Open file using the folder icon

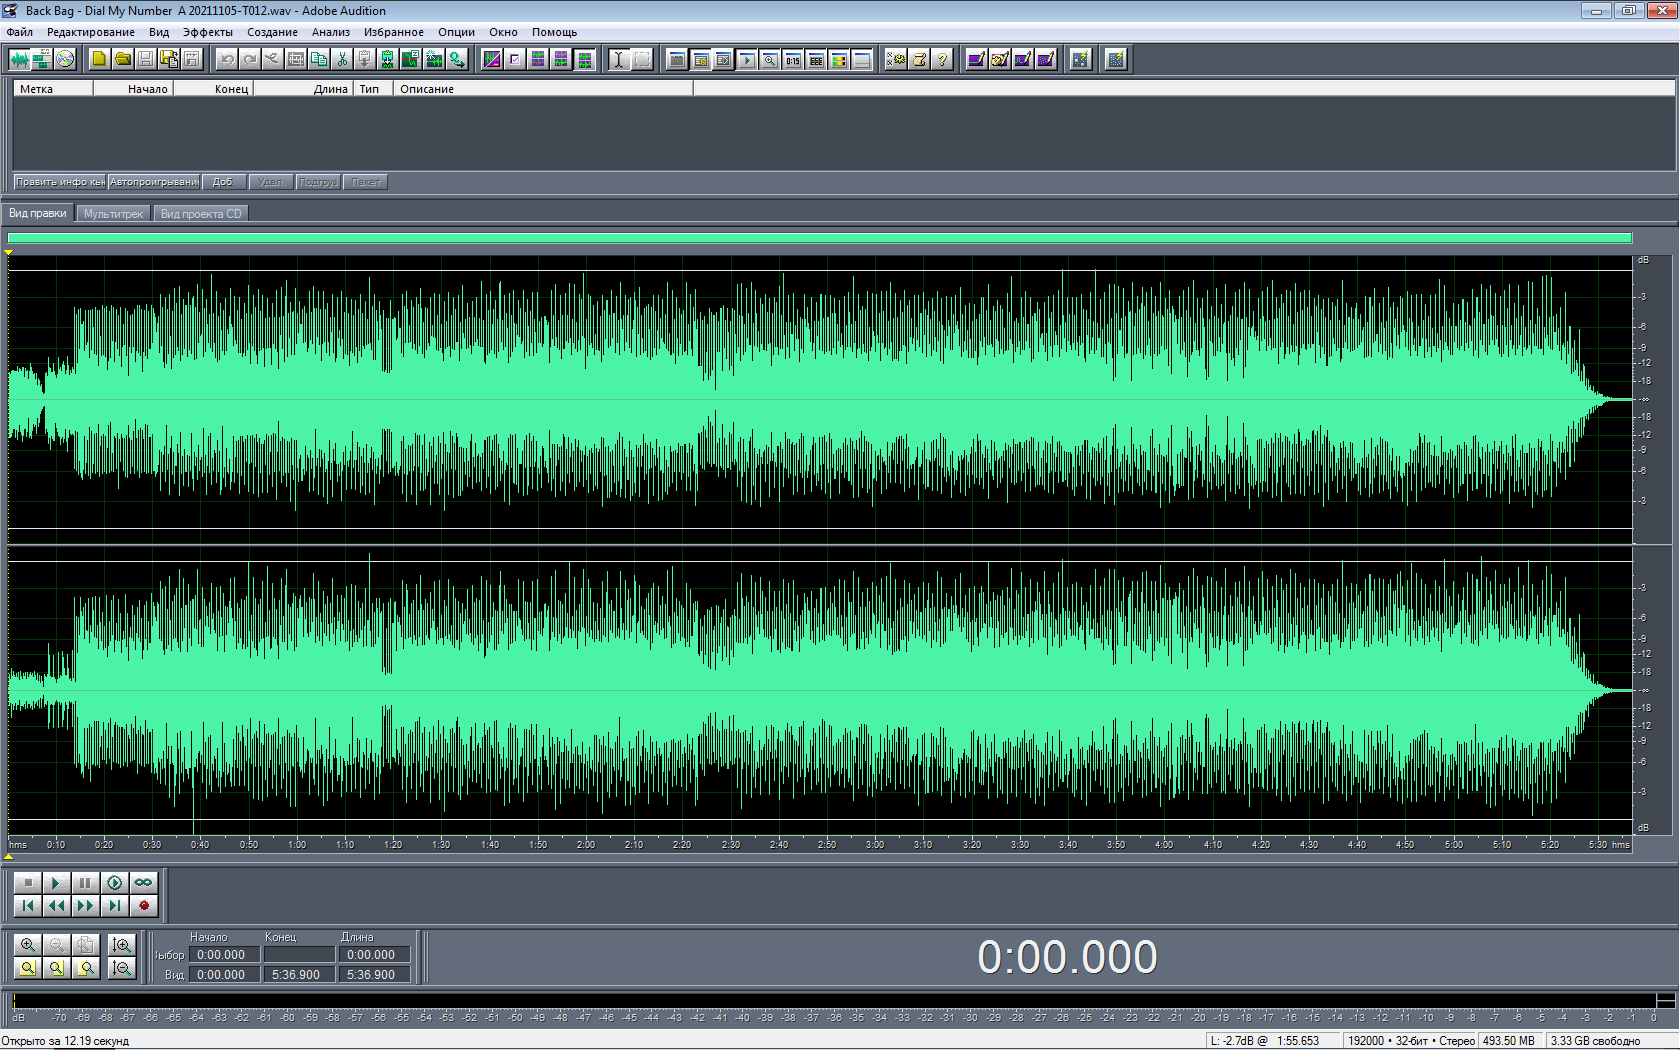point(122,60)
